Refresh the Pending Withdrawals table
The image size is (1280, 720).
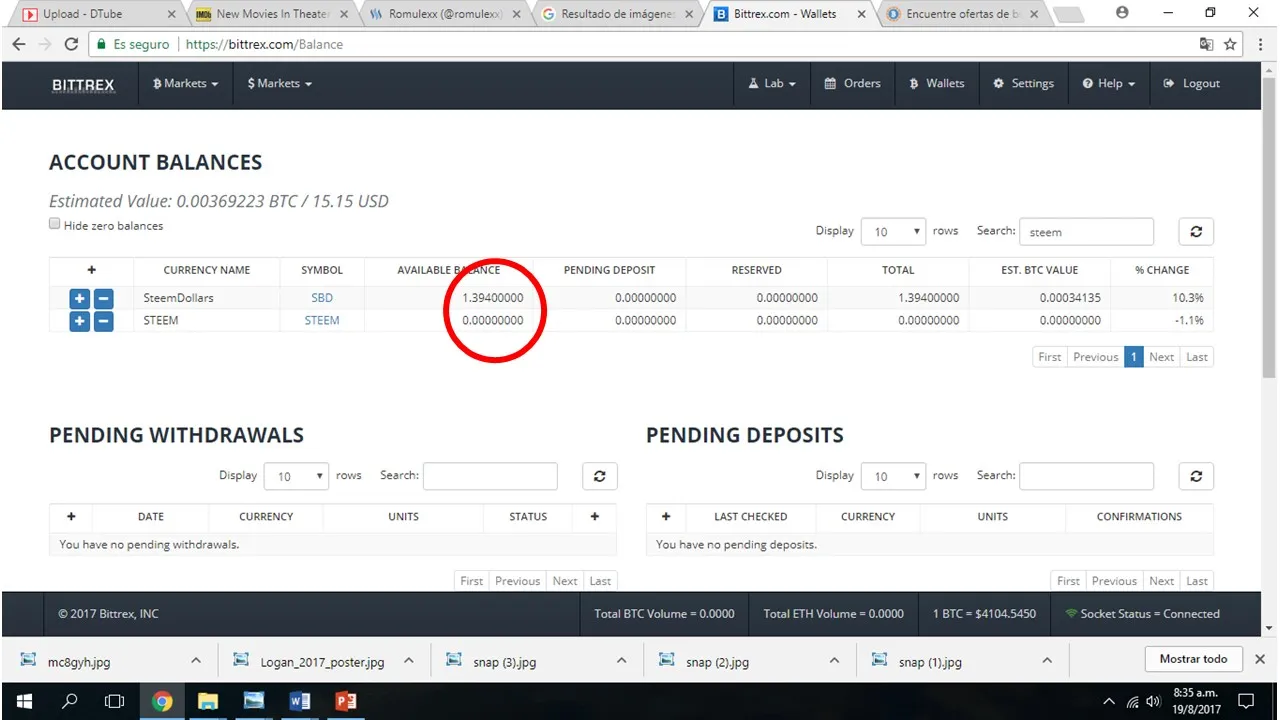[599, 476]
